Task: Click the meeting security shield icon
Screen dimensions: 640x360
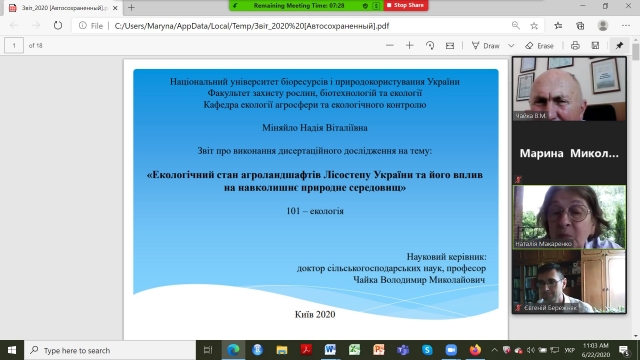Action: (x=365, y=6)
